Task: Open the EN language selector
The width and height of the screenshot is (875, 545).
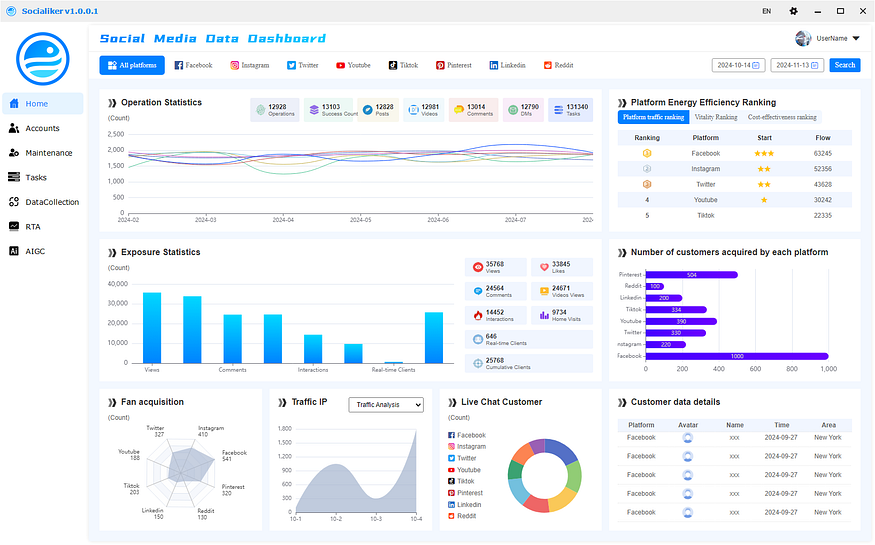Action: coord(767,11)
